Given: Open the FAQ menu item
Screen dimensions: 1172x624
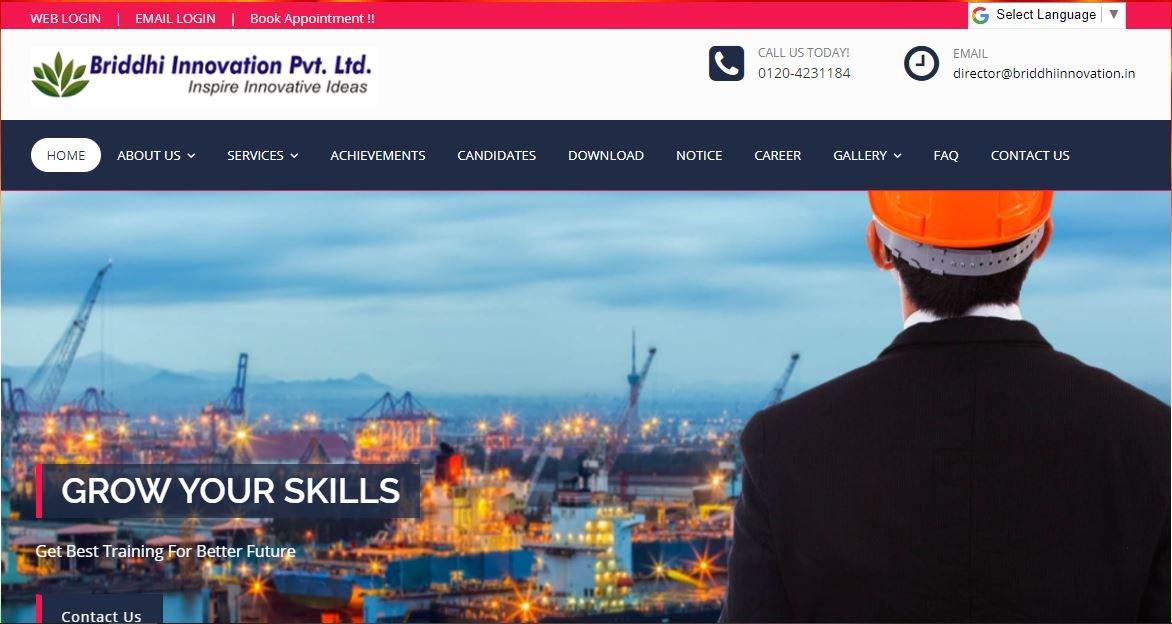Looking at the screenshot, I should (x=946, y=155).
